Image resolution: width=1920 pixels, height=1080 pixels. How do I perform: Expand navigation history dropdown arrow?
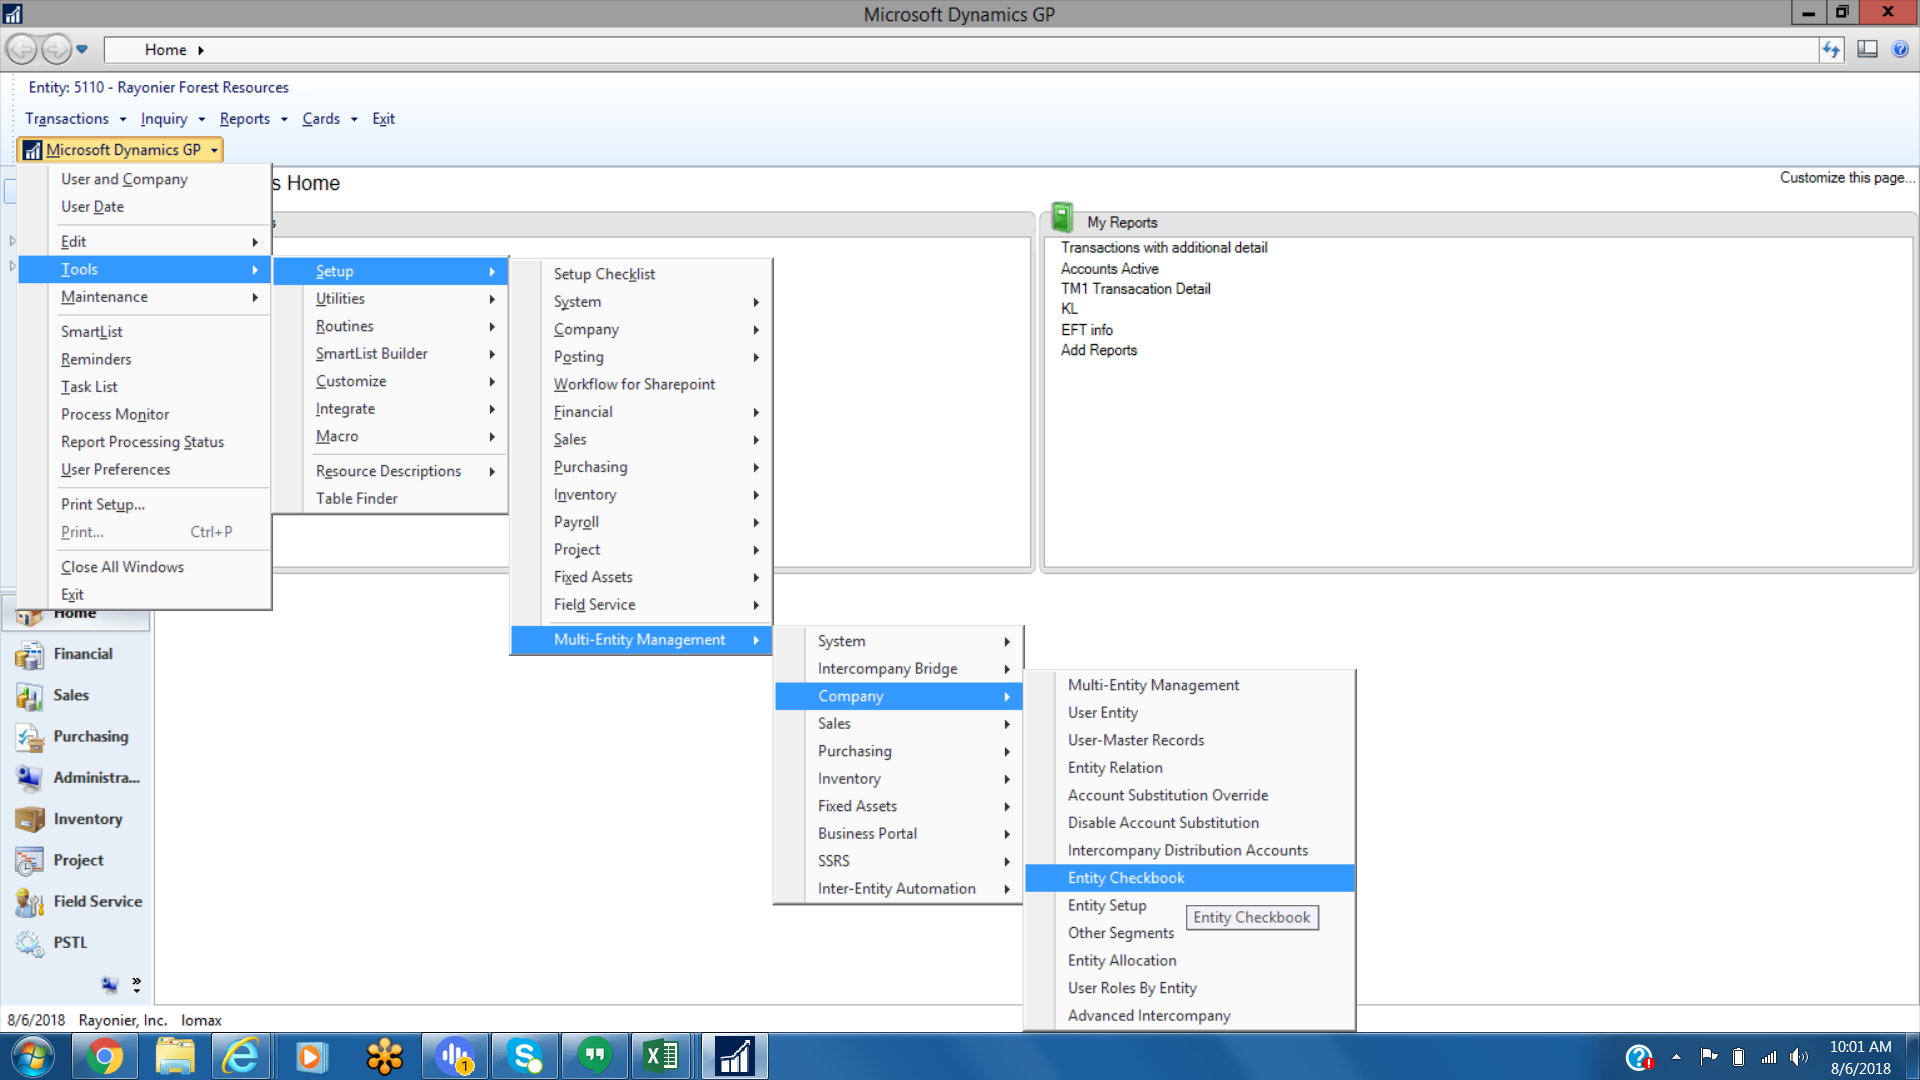tap(82, 49)
